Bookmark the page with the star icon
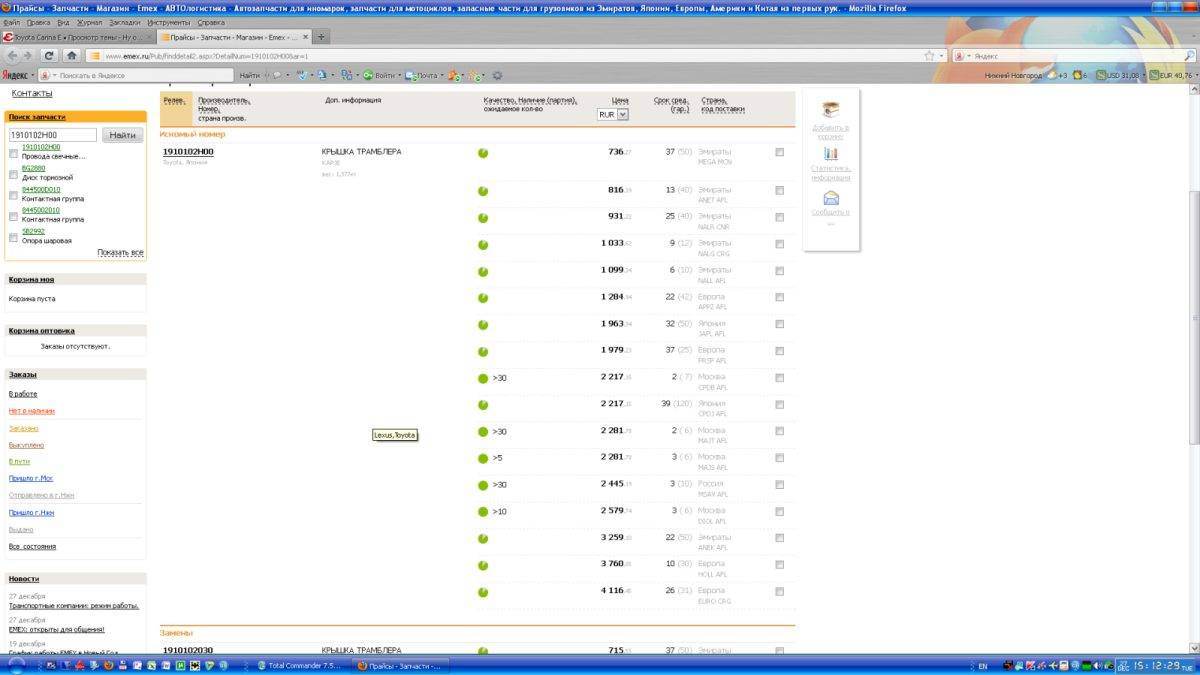This screenshot has width=1200, height=675. [929, 56]
